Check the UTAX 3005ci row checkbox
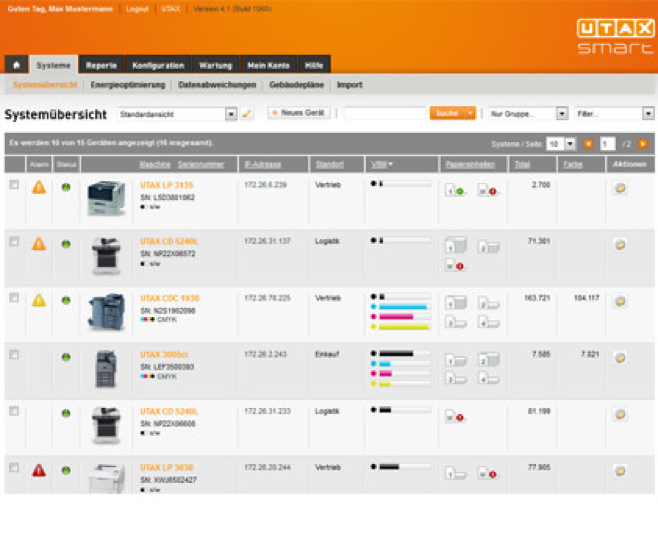This screenshot has height=550, width=658. [x=14, y=355]
